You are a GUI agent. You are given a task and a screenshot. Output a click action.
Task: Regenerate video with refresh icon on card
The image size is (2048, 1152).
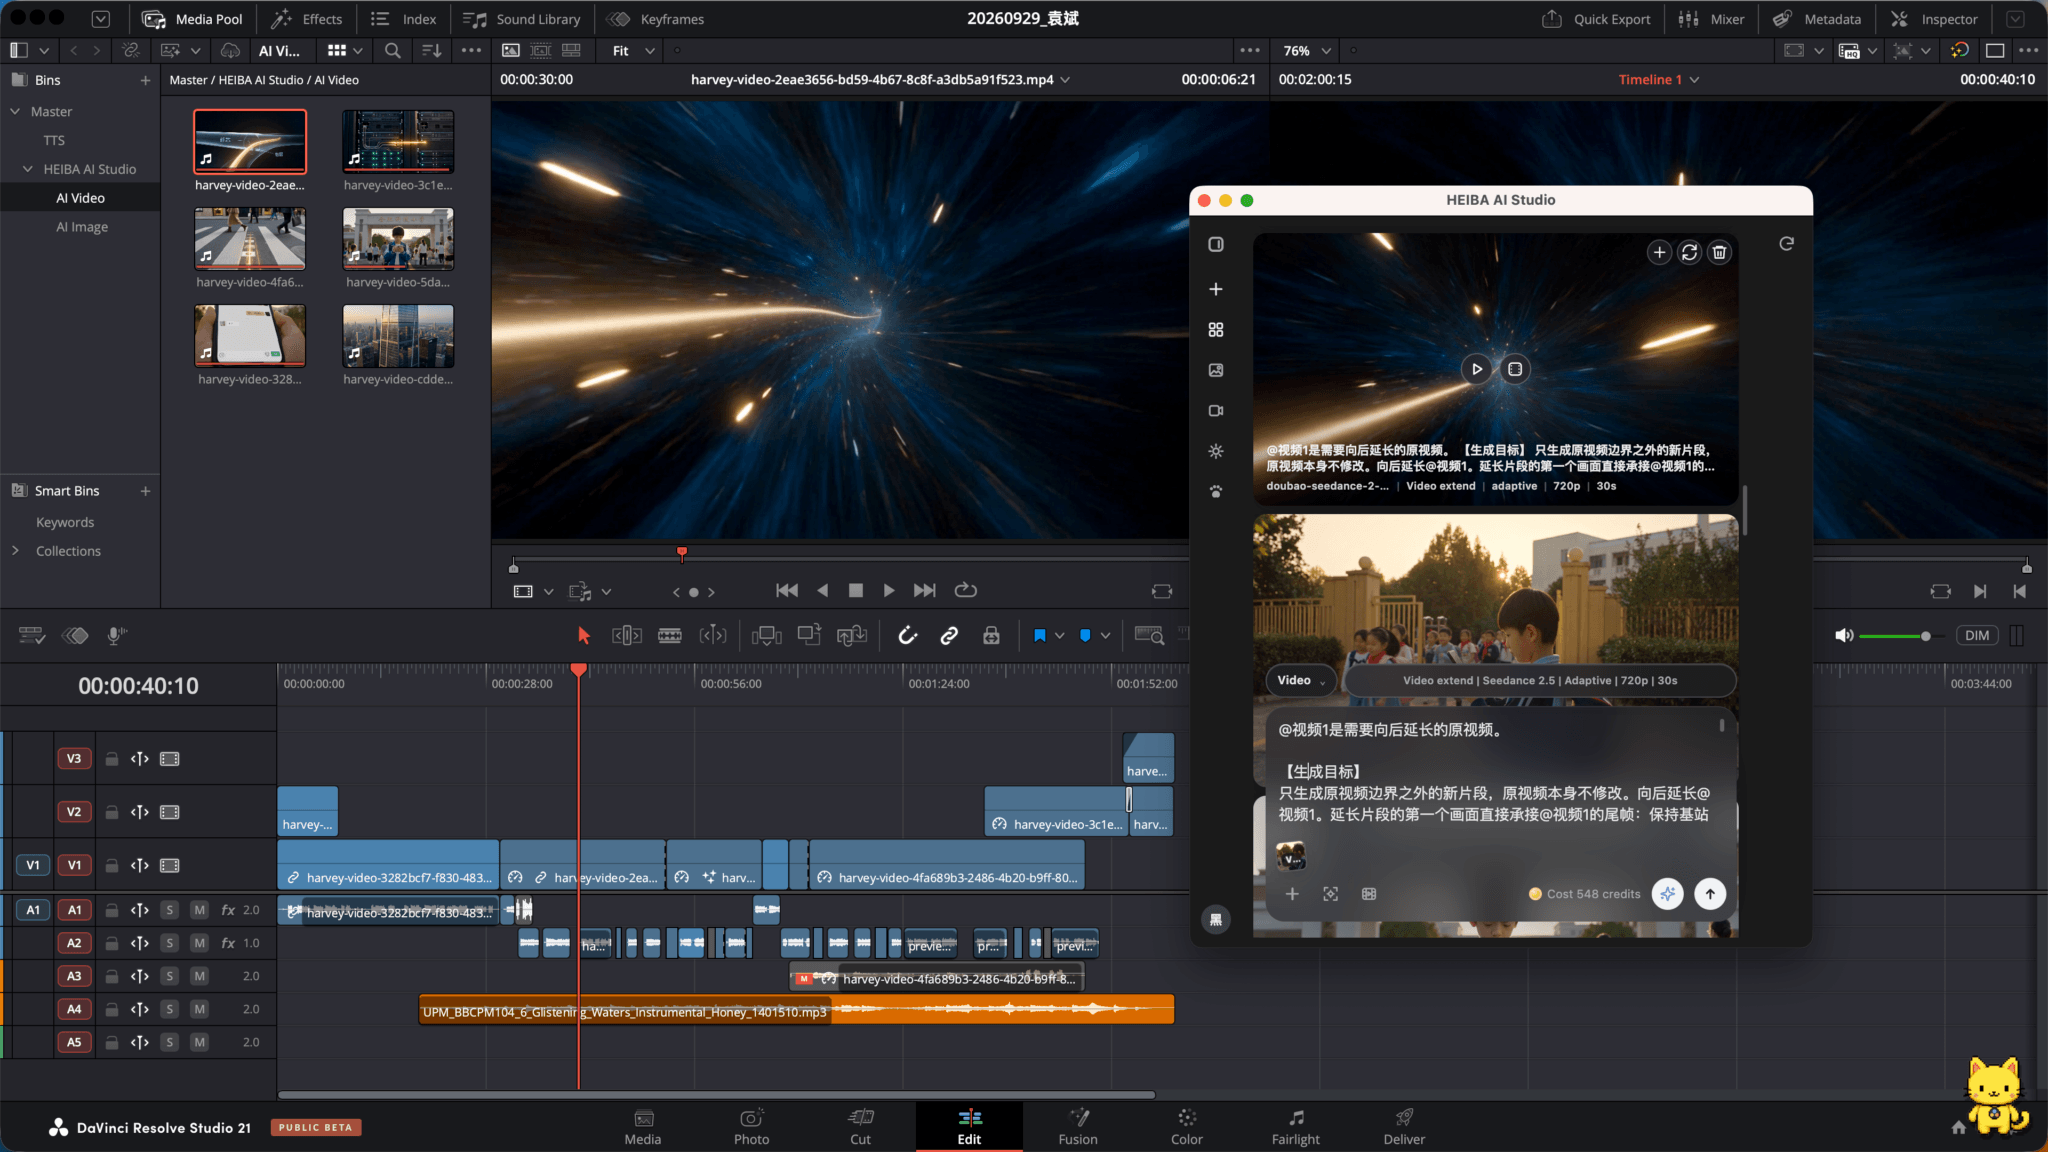pos(1689,252)
